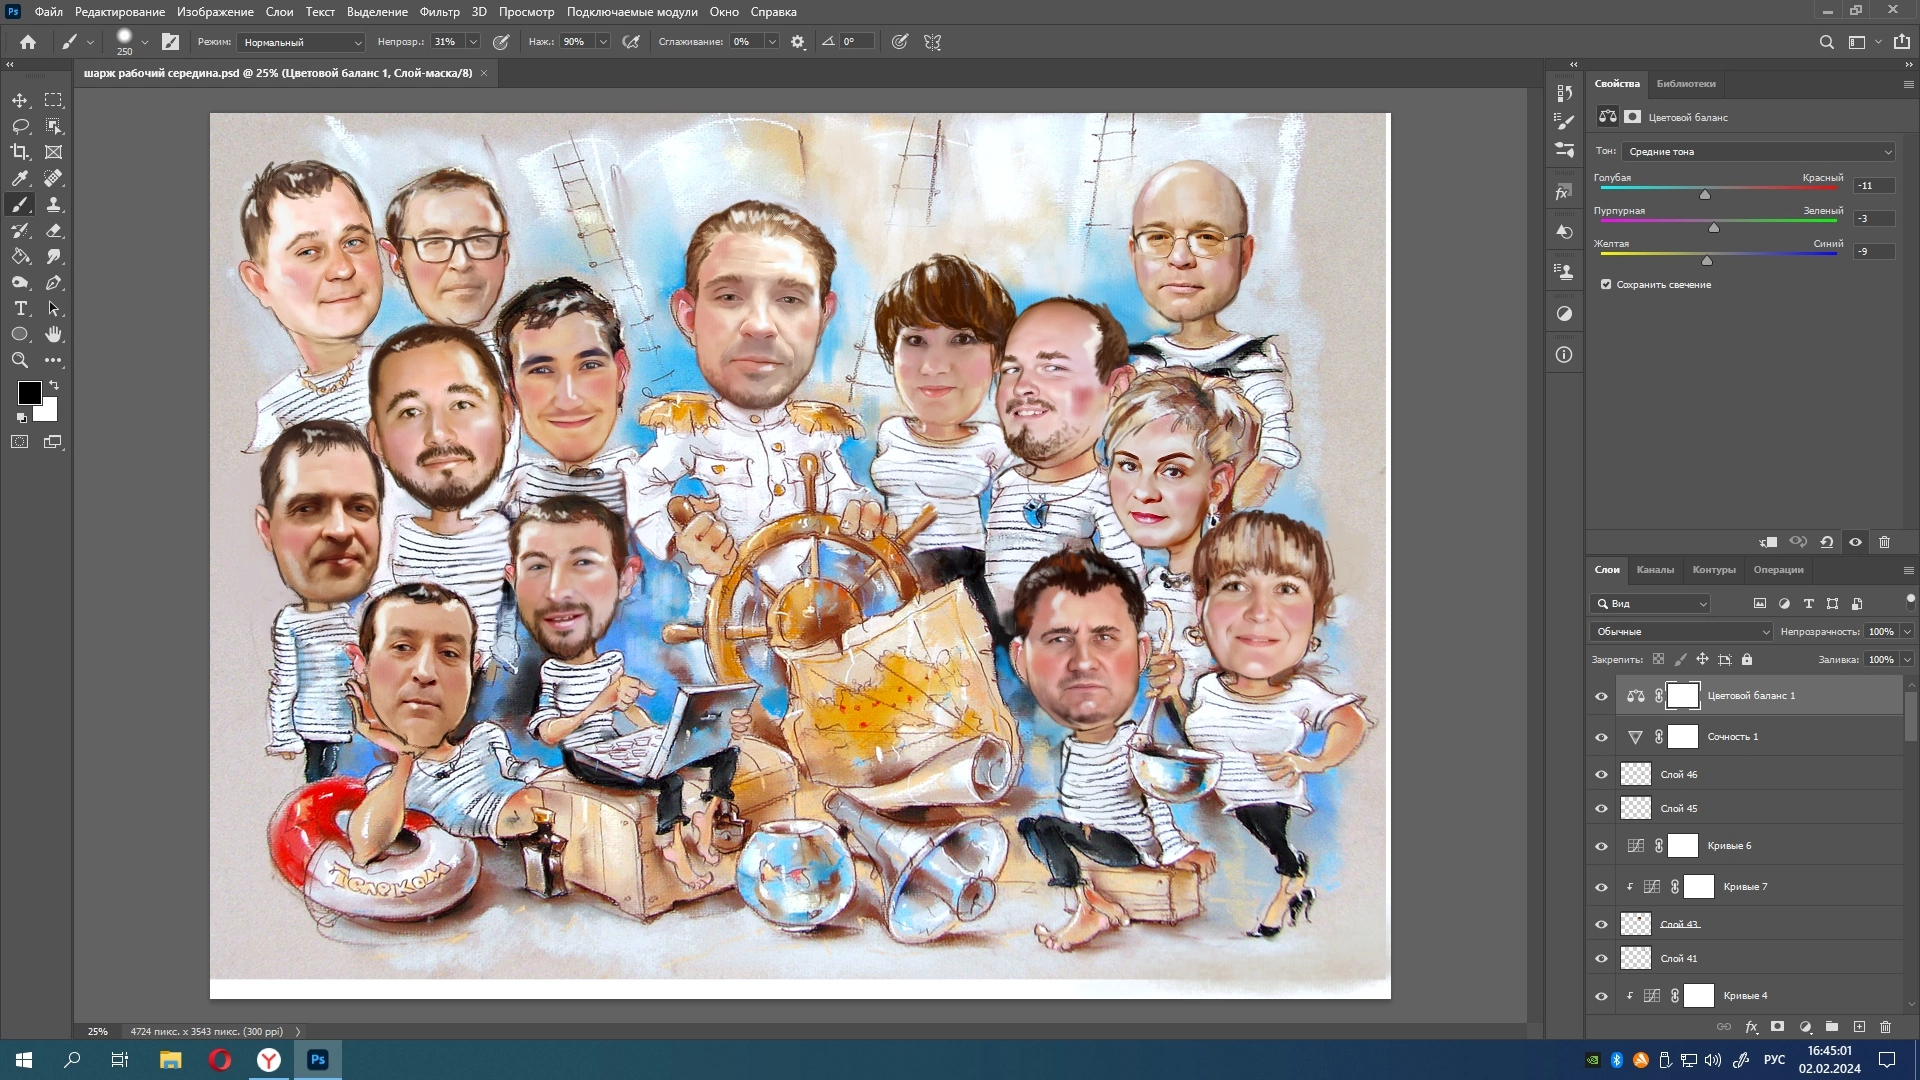
Task: Hide the Сочность 1 layer
Action: pyautogui.click(x=1601, y=737)
